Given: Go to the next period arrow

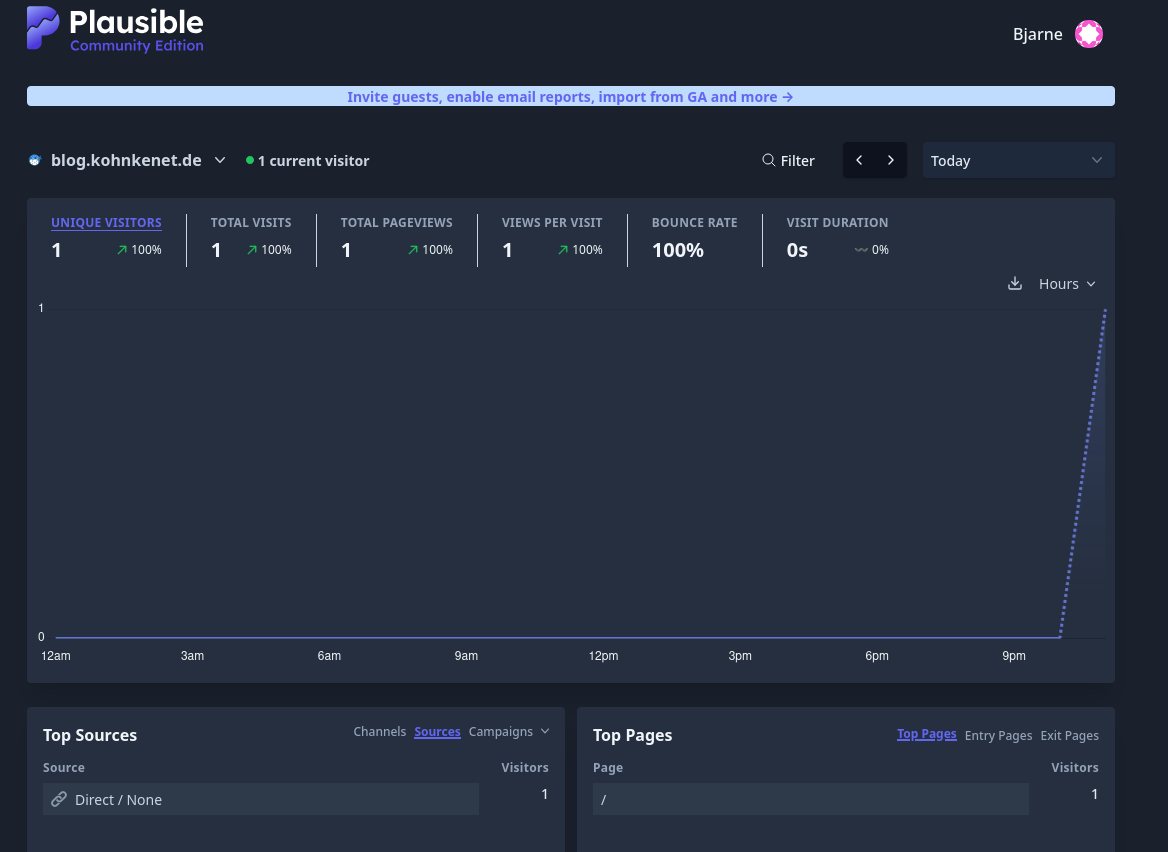Looking at the screenshot, I should pos(891,160).
